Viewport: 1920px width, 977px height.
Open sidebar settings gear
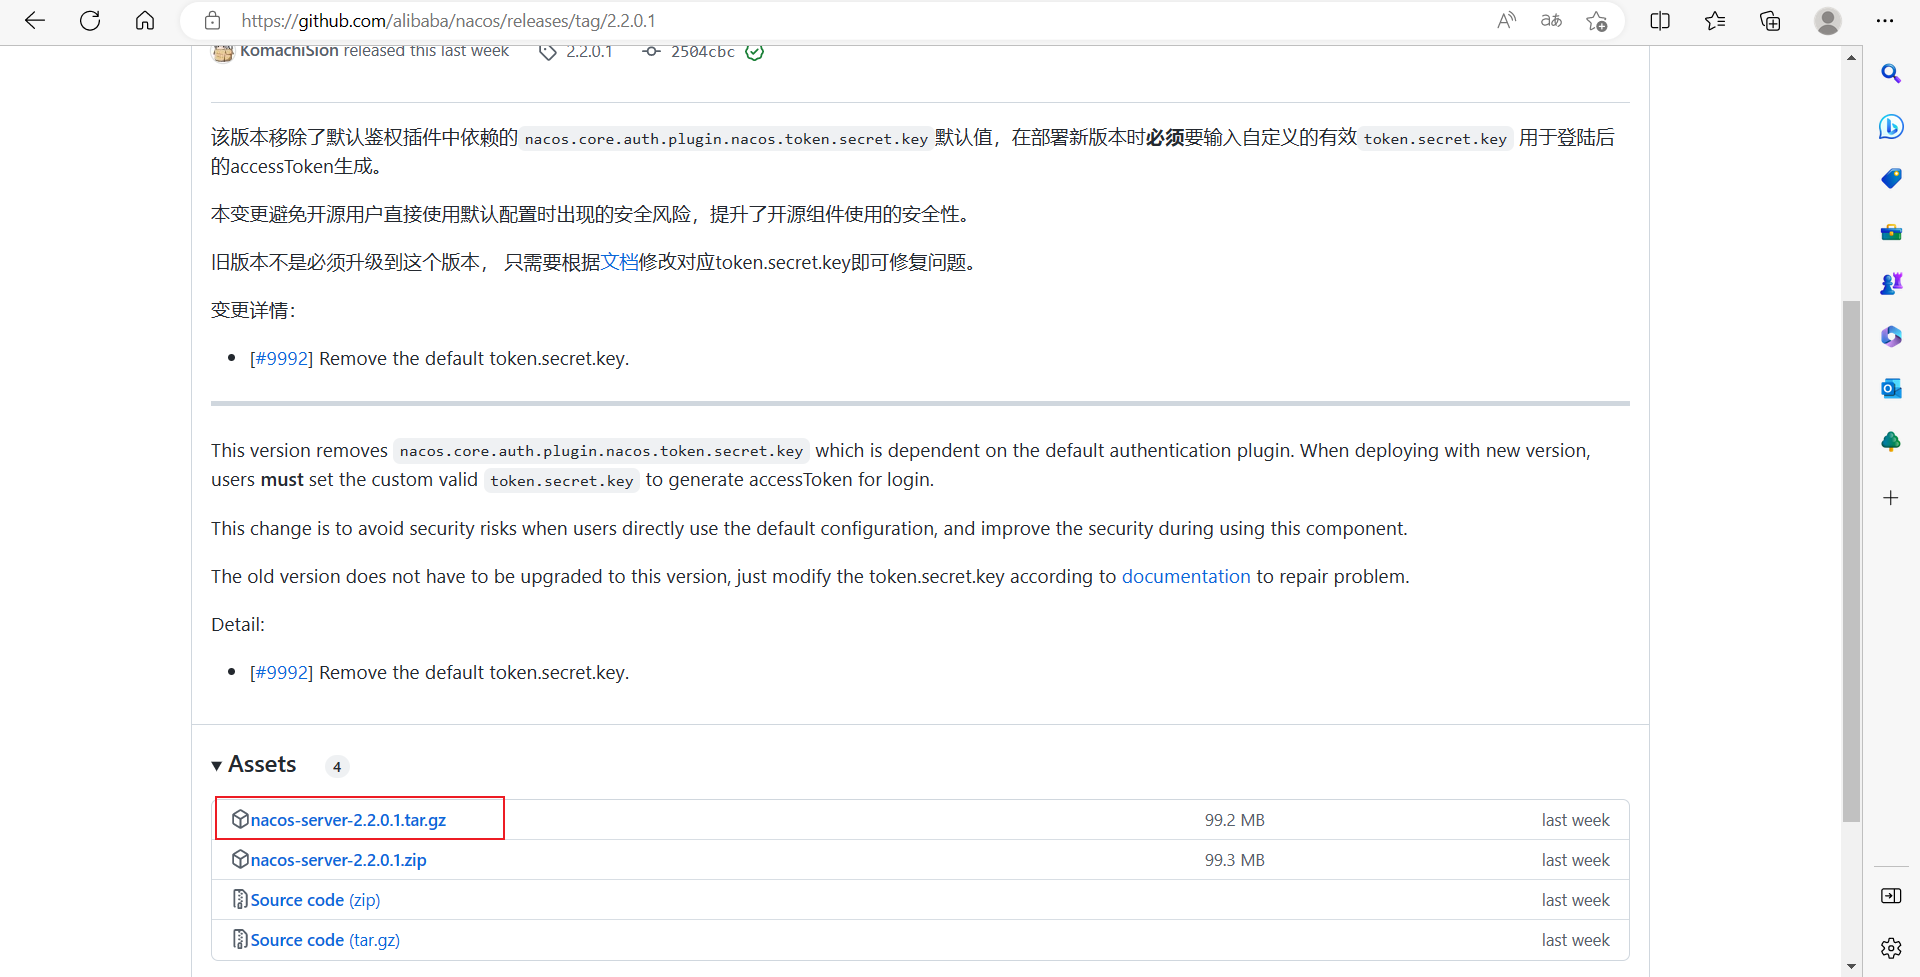click(1891, 948)
